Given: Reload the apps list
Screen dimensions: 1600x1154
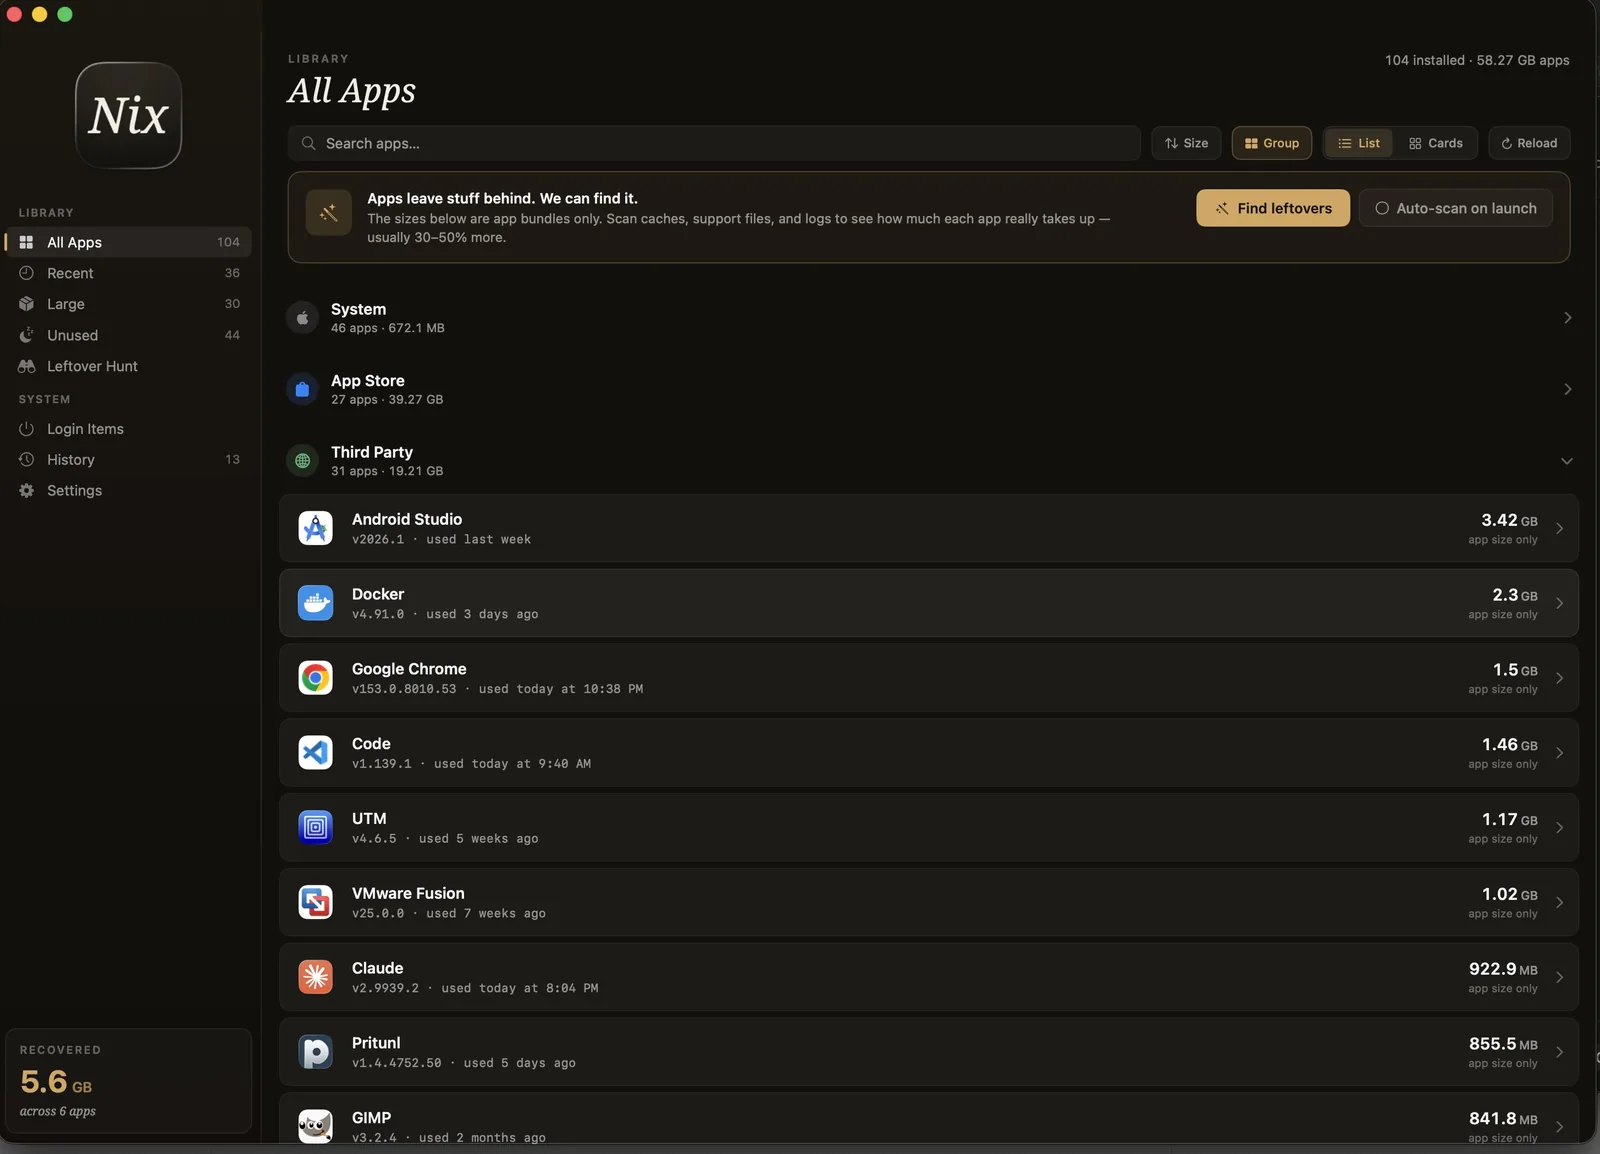Looking at the screenshot, I should pyautogui.click(x=1529, y=143).
